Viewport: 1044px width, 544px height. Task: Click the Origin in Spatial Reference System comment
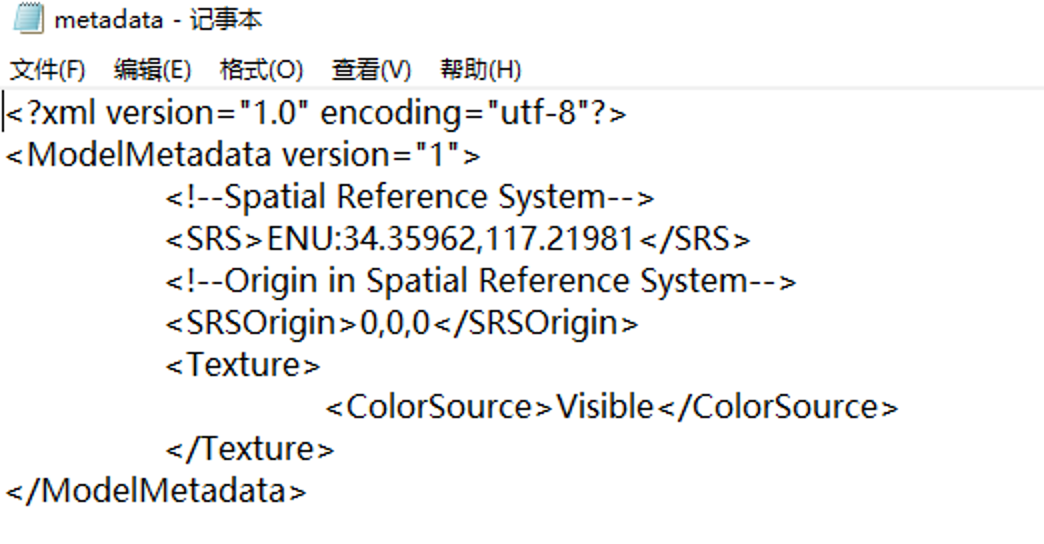(x=481, y=281)
